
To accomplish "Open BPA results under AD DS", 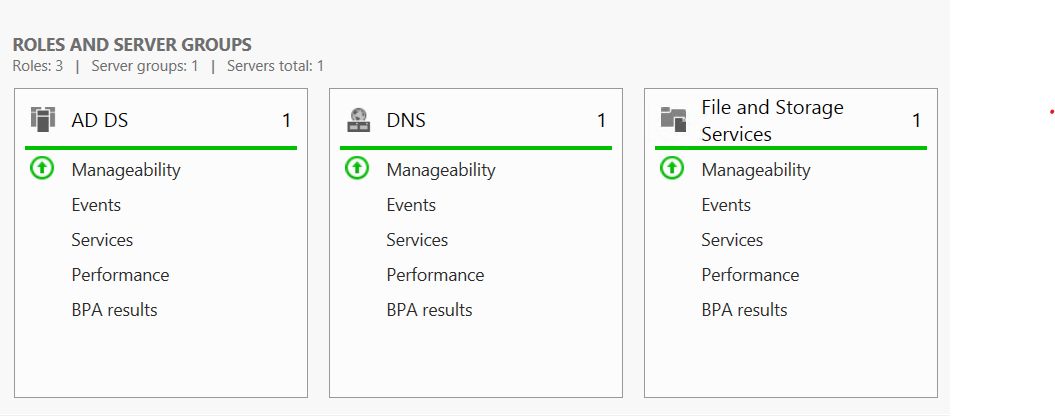I will pos(114,310).
